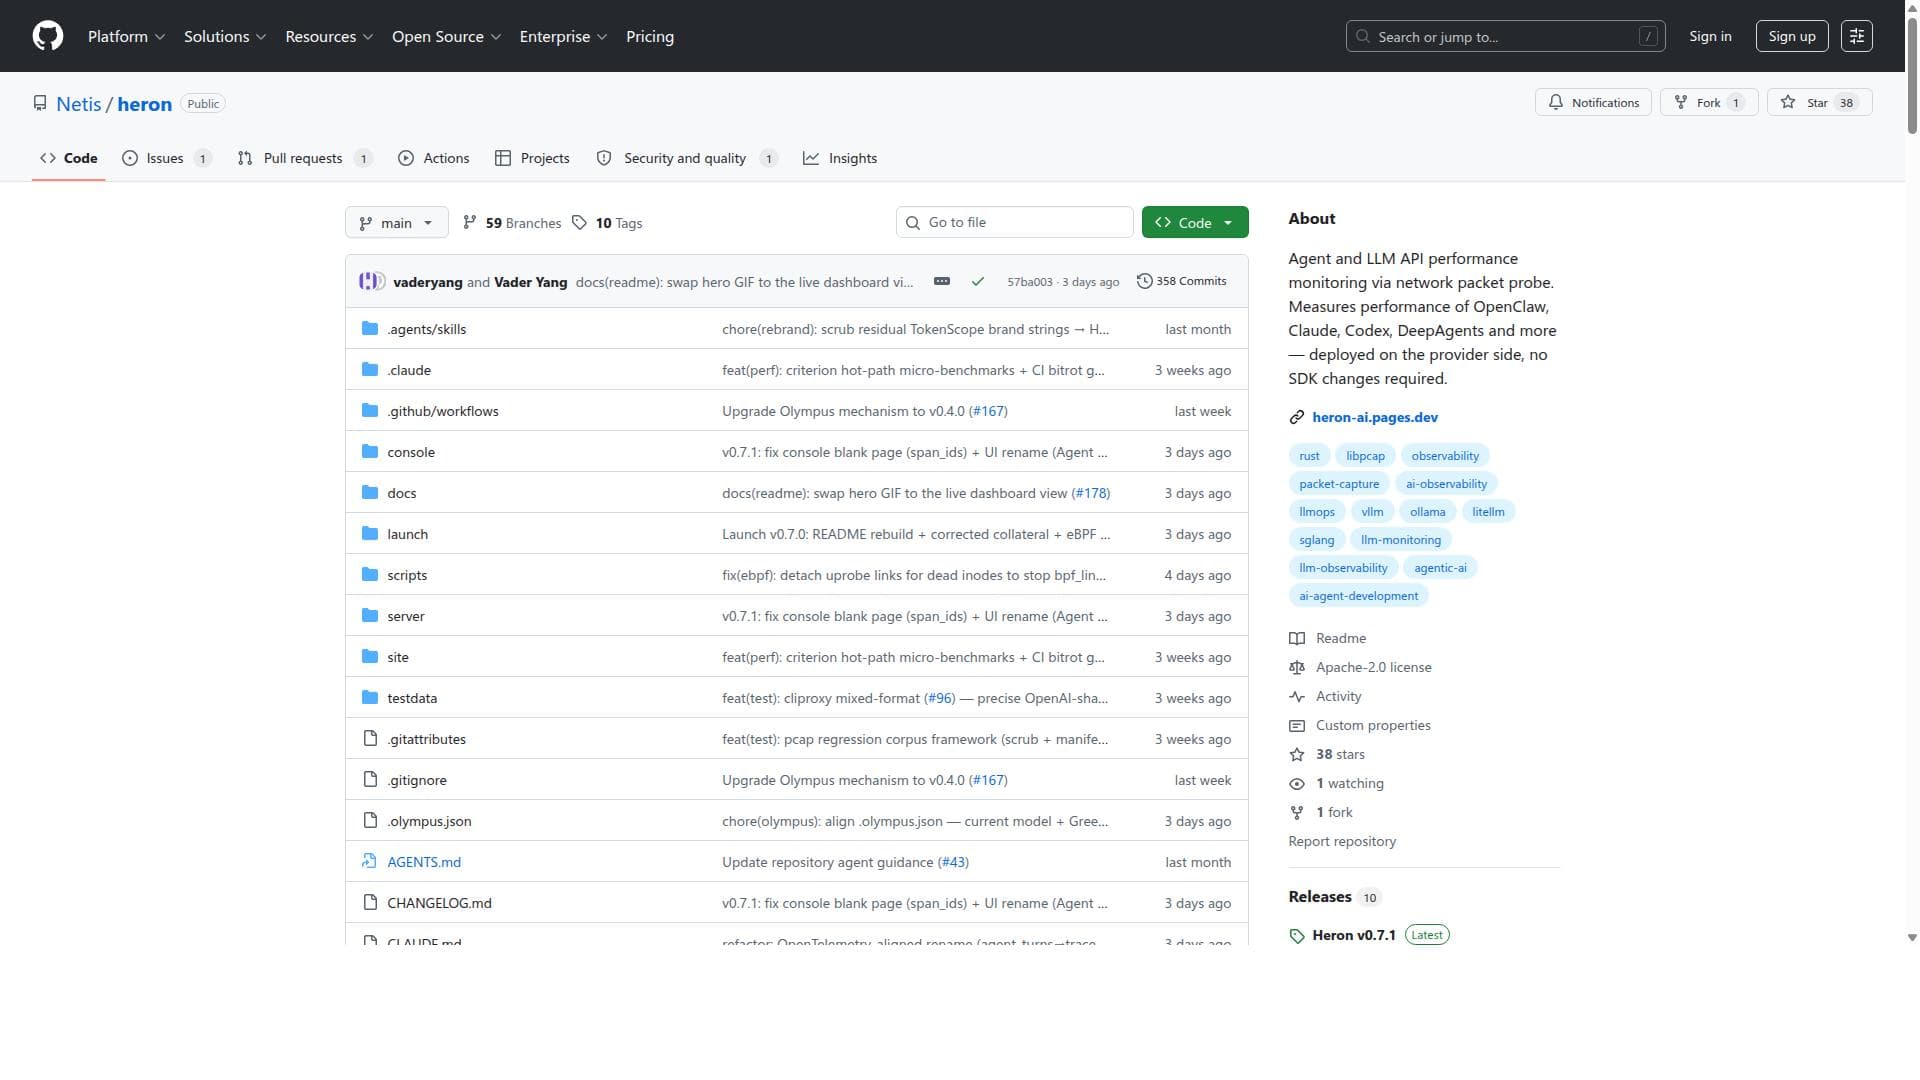Open the .github/workflows folder

click(x=443, y=411)
